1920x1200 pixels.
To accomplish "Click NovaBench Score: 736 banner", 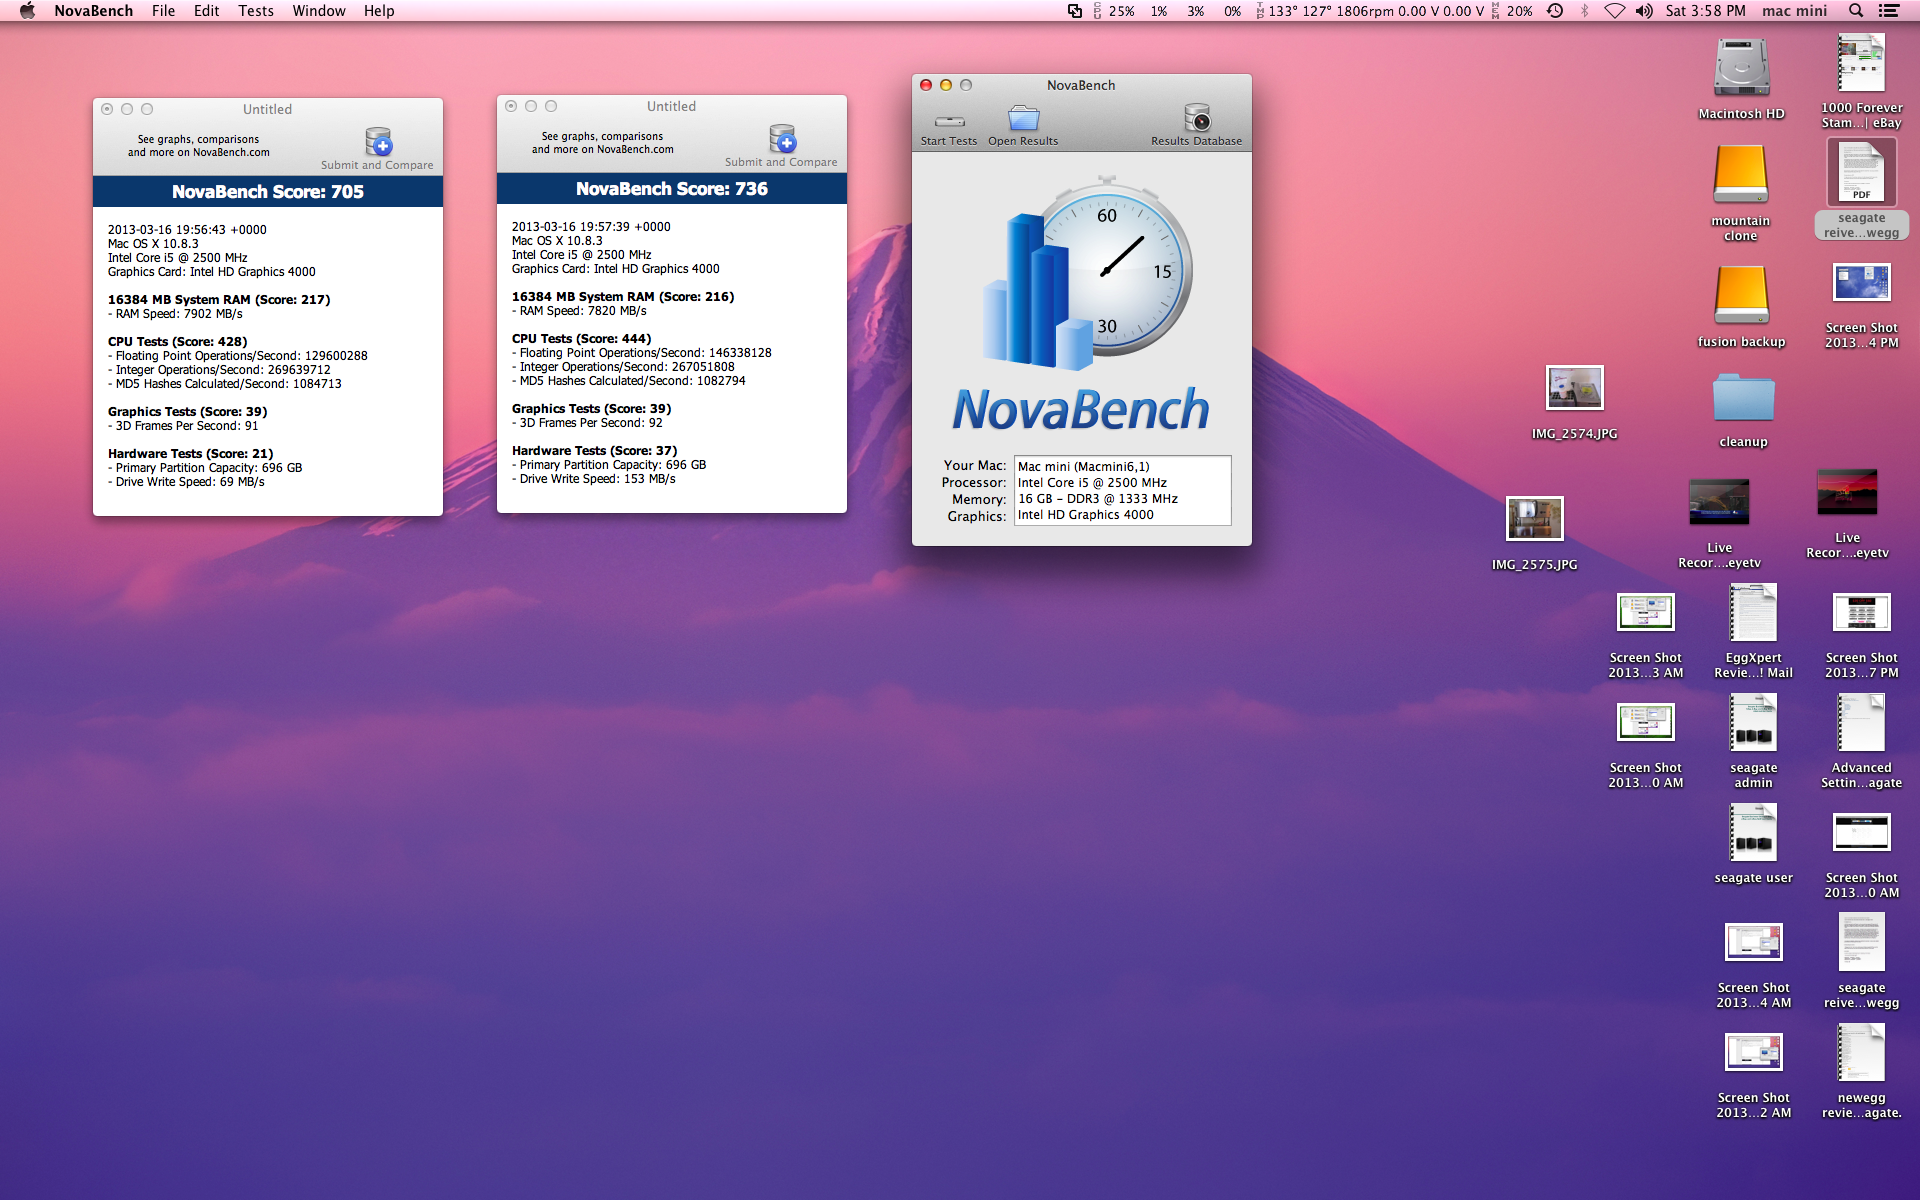I will pyautogui.click(x=672, y=189).
